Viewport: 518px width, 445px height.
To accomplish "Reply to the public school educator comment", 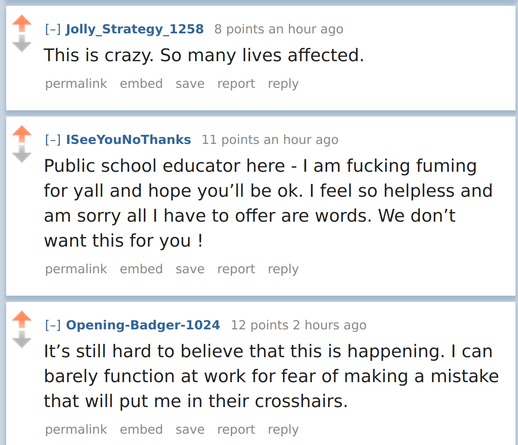I will coord(283,269).
